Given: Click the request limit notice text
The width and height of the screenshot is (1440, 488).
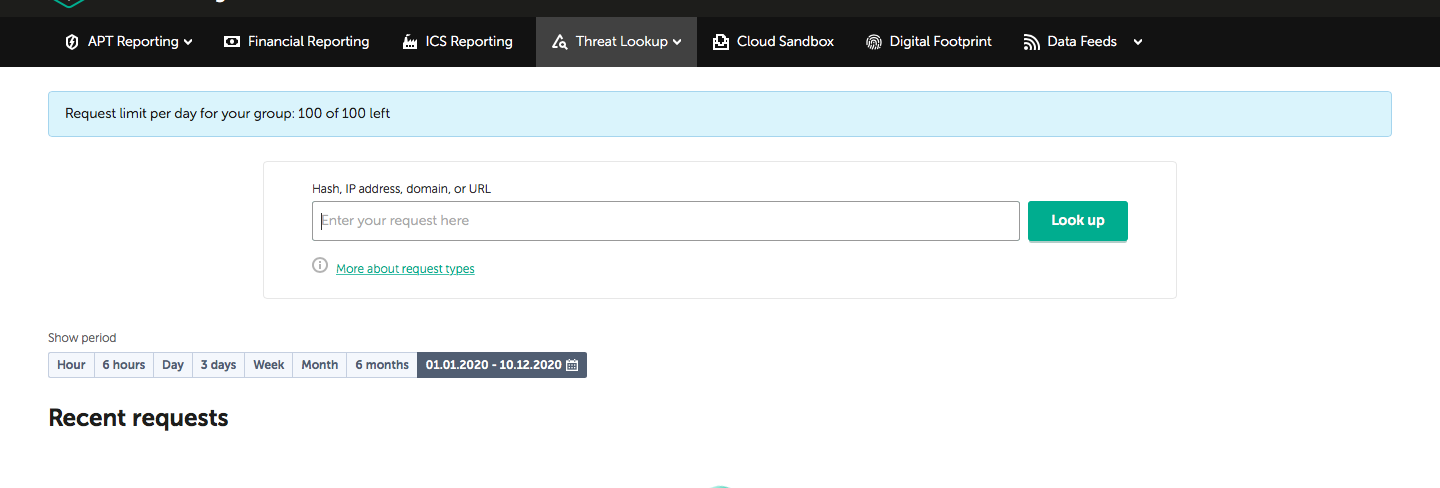Looking at the screenshot, I should [x=228, y=114].
